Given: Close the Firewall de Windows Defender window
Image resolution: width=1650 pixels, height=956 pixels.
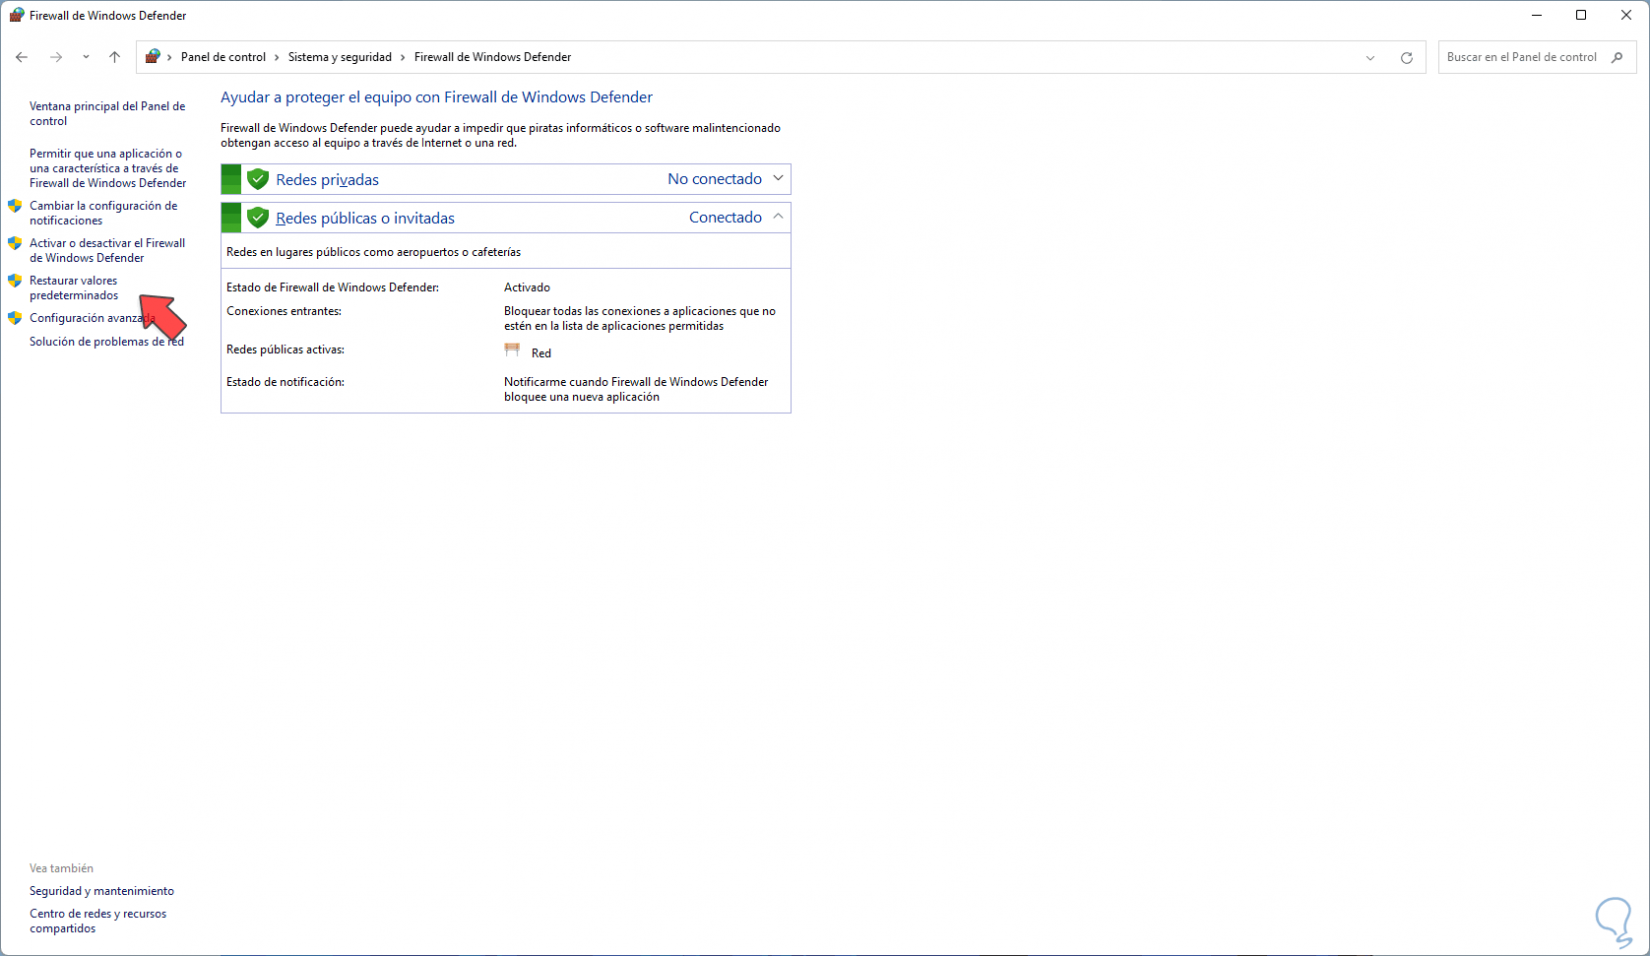Looking at the screenshot, I should [x=1626, y=15].
